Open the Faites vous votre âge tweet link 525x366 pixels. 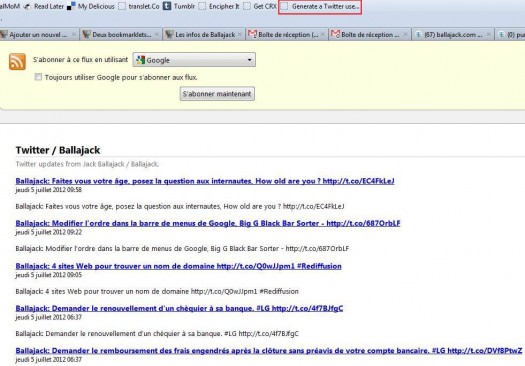pyautogui.click(x=205, y=181)
